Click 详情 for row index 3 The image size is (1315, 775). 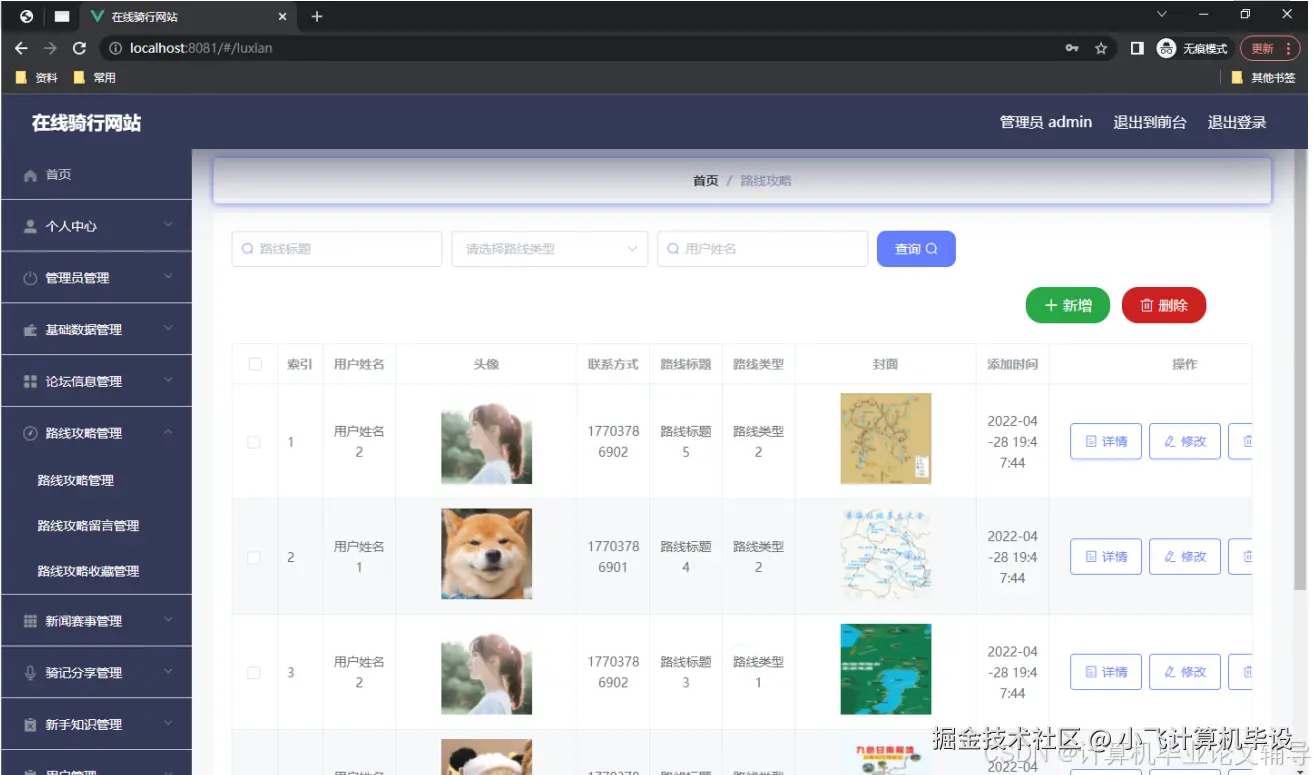click(x=1106, y=673)
